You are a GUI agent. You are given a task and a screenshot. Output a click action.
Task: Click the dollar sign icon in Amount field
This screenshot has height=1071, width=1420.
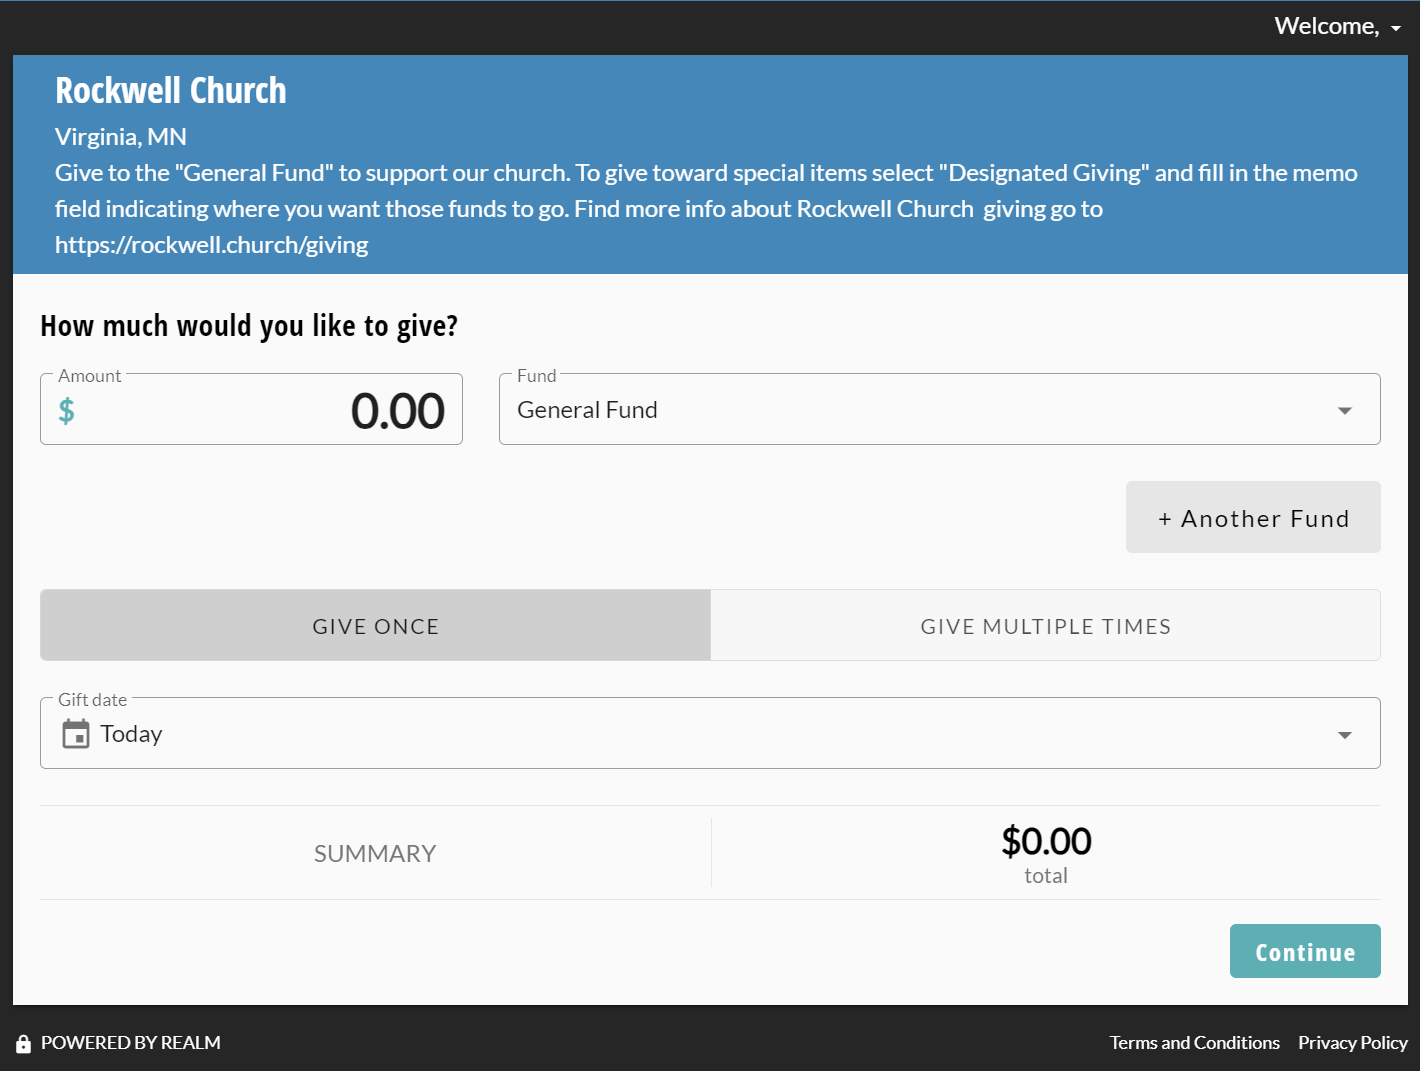(x=66, y=410)
